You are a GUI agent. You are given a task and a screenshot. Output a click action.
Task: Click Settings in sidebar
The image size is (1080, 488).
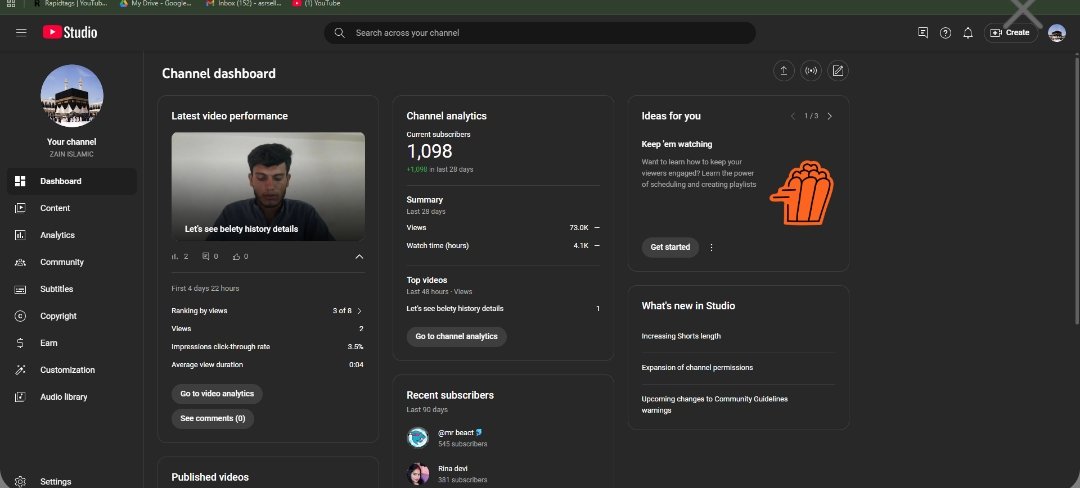[72, 482]
